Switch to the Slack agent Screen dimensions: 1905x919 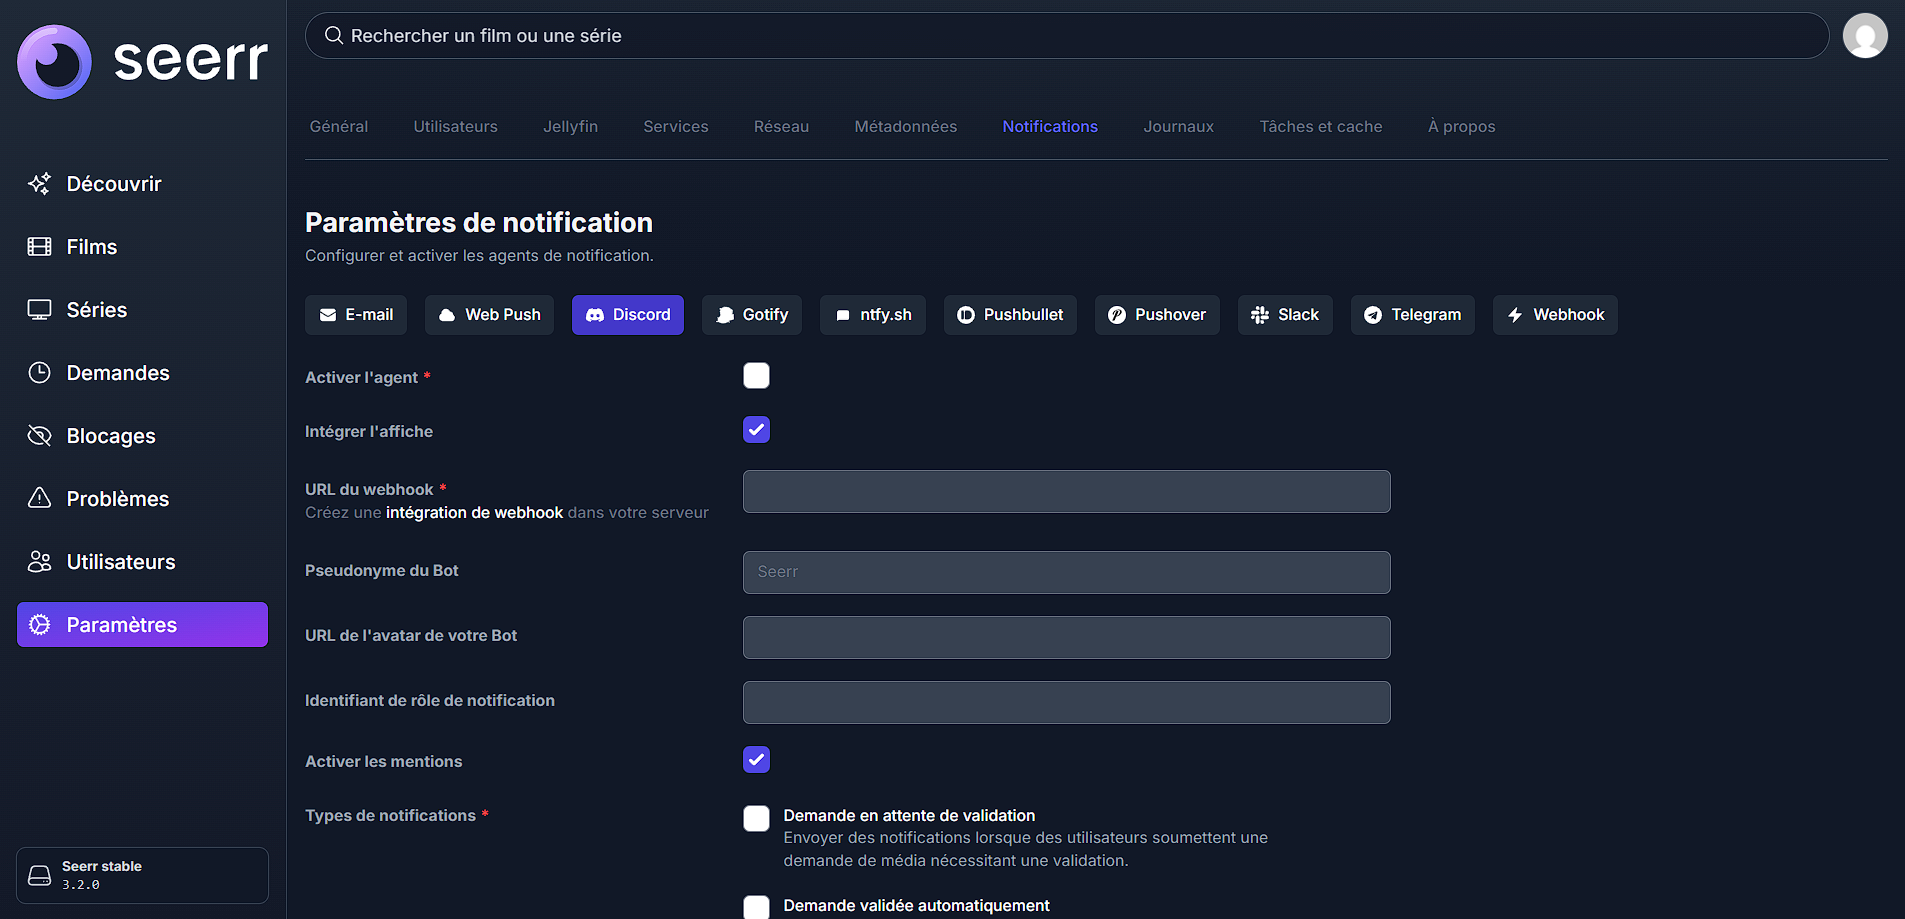(1284, 315)
